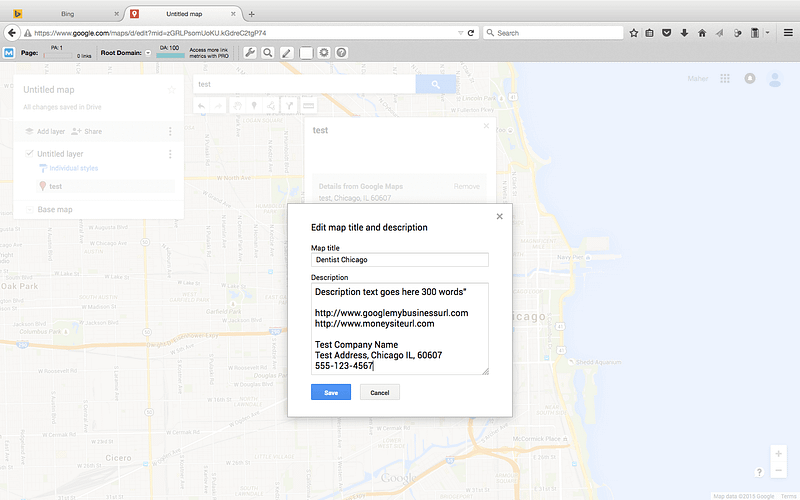
Task: Open the bookmarks list clipboard icon
Action: [x=649, y=33]
